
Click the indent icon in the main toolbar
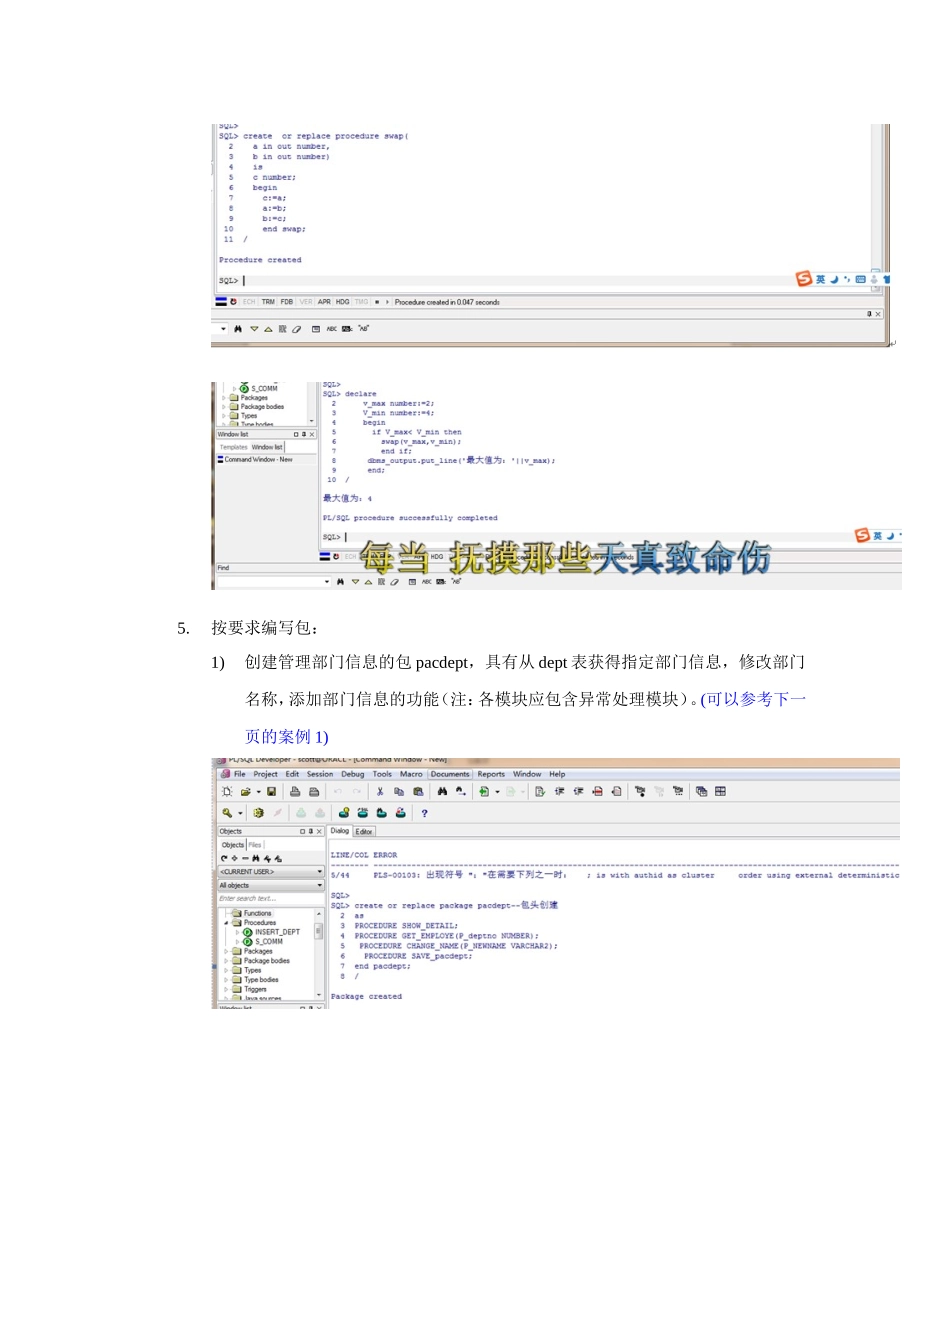pyautogui.click(x=559, y=791)
